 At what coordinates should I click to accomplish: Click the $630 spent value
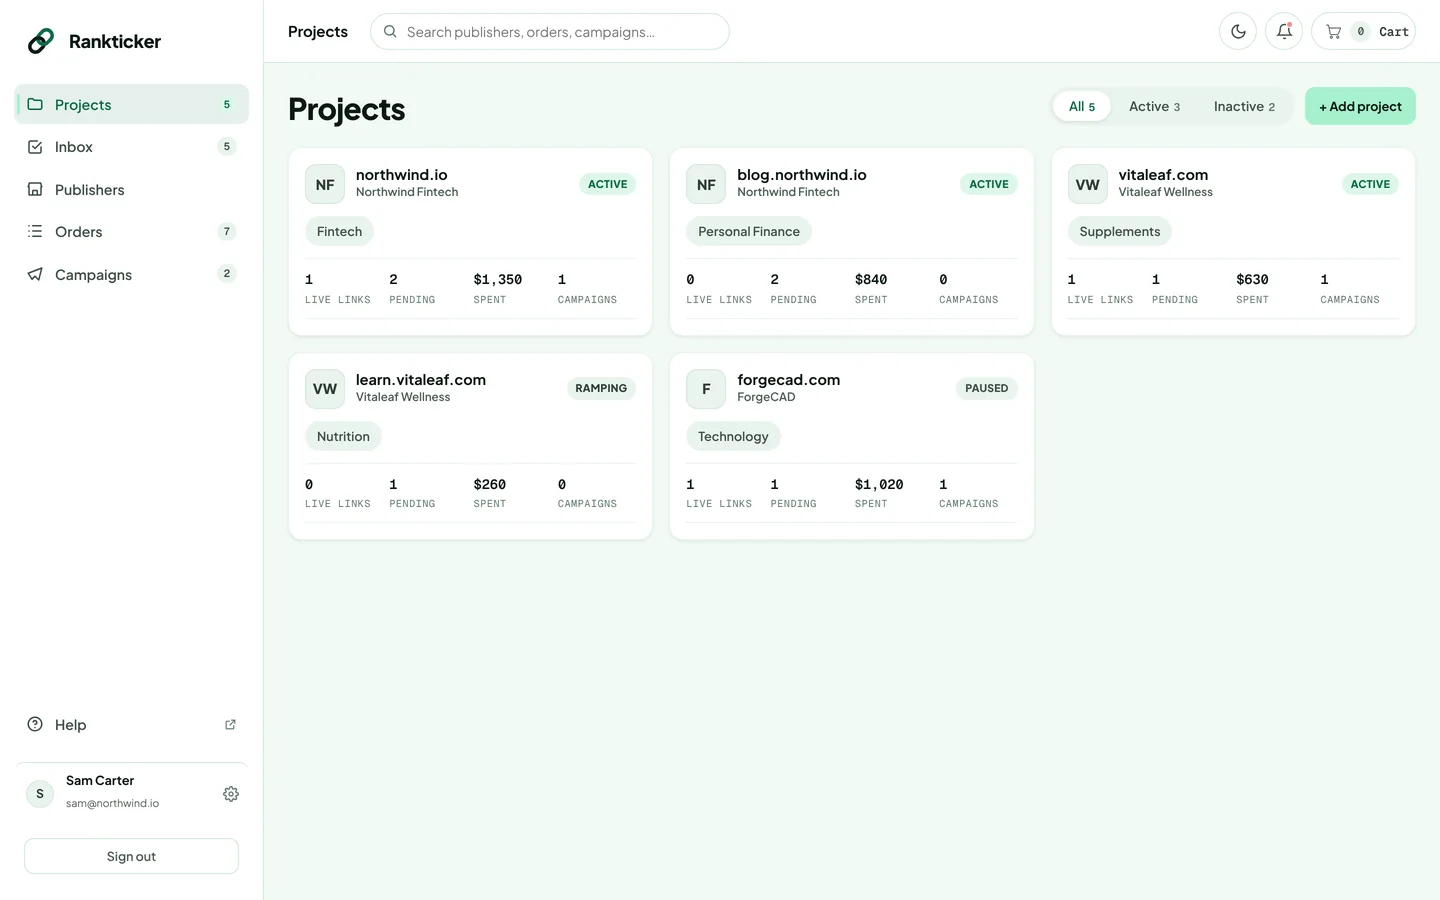(1252, 279)
